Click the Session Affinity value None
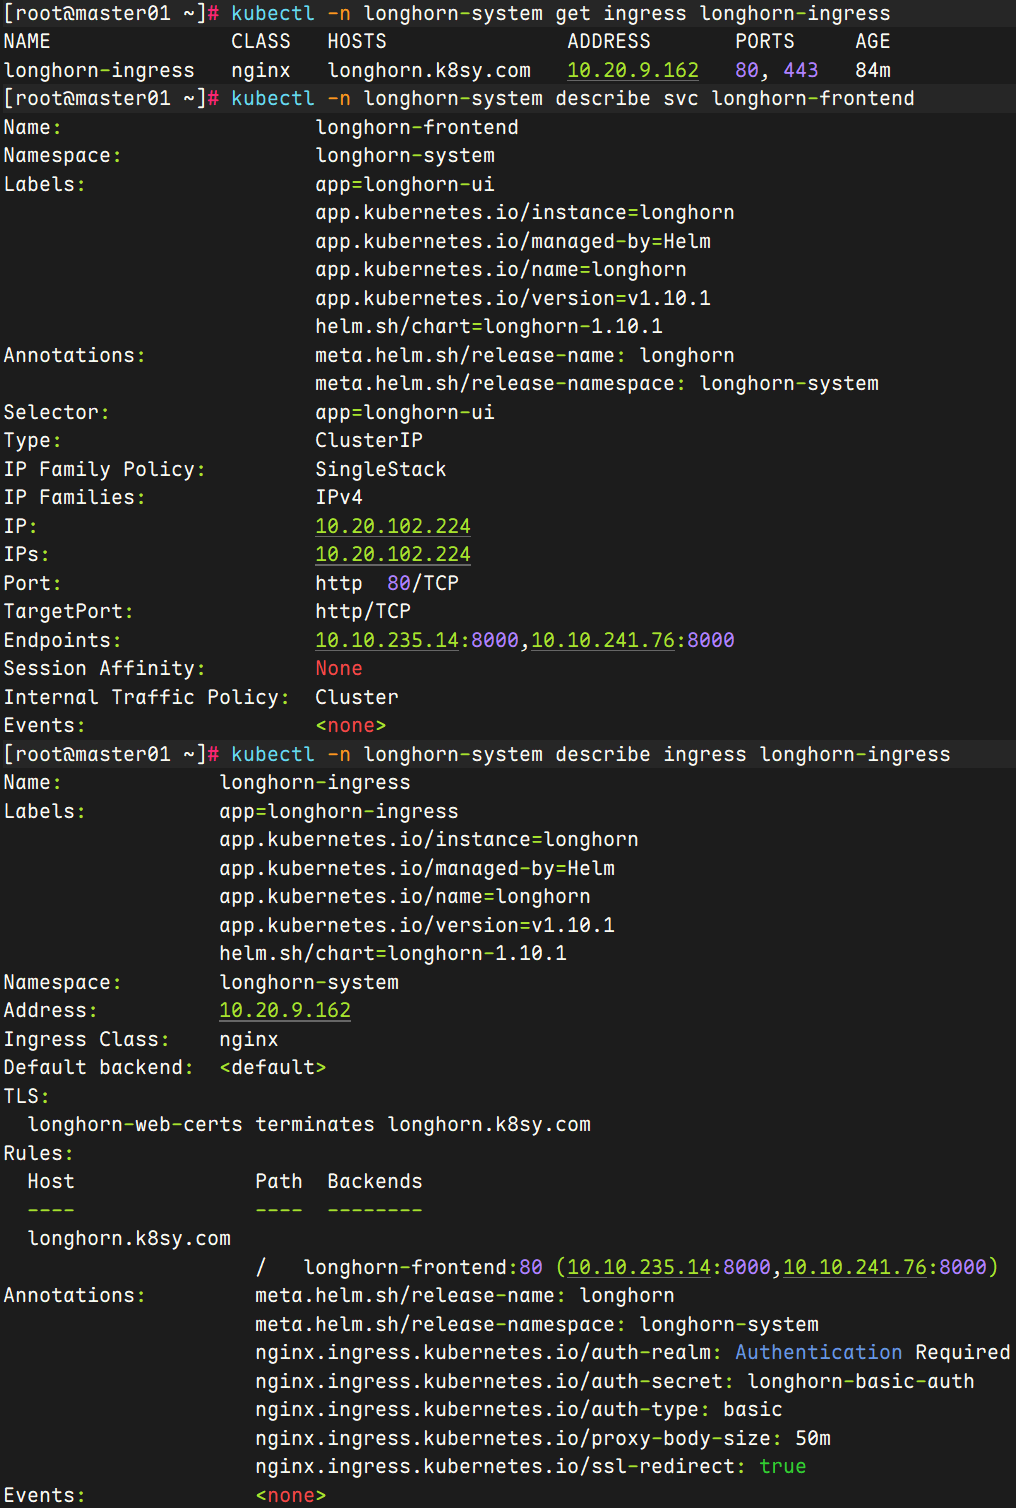Screen dimensions: 1016x1508 click(339, 668)
